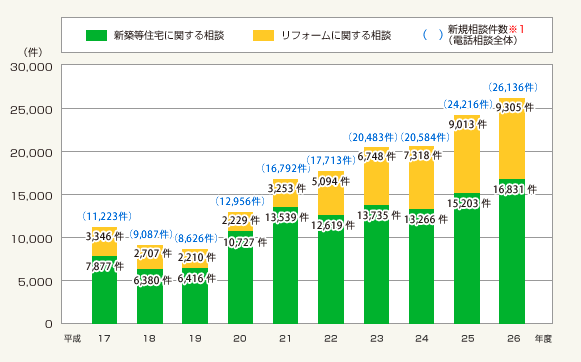This screenshot has width=581, height=362.
Task: Click the reform value 2,229 件
Action: [x=240, y=220]
